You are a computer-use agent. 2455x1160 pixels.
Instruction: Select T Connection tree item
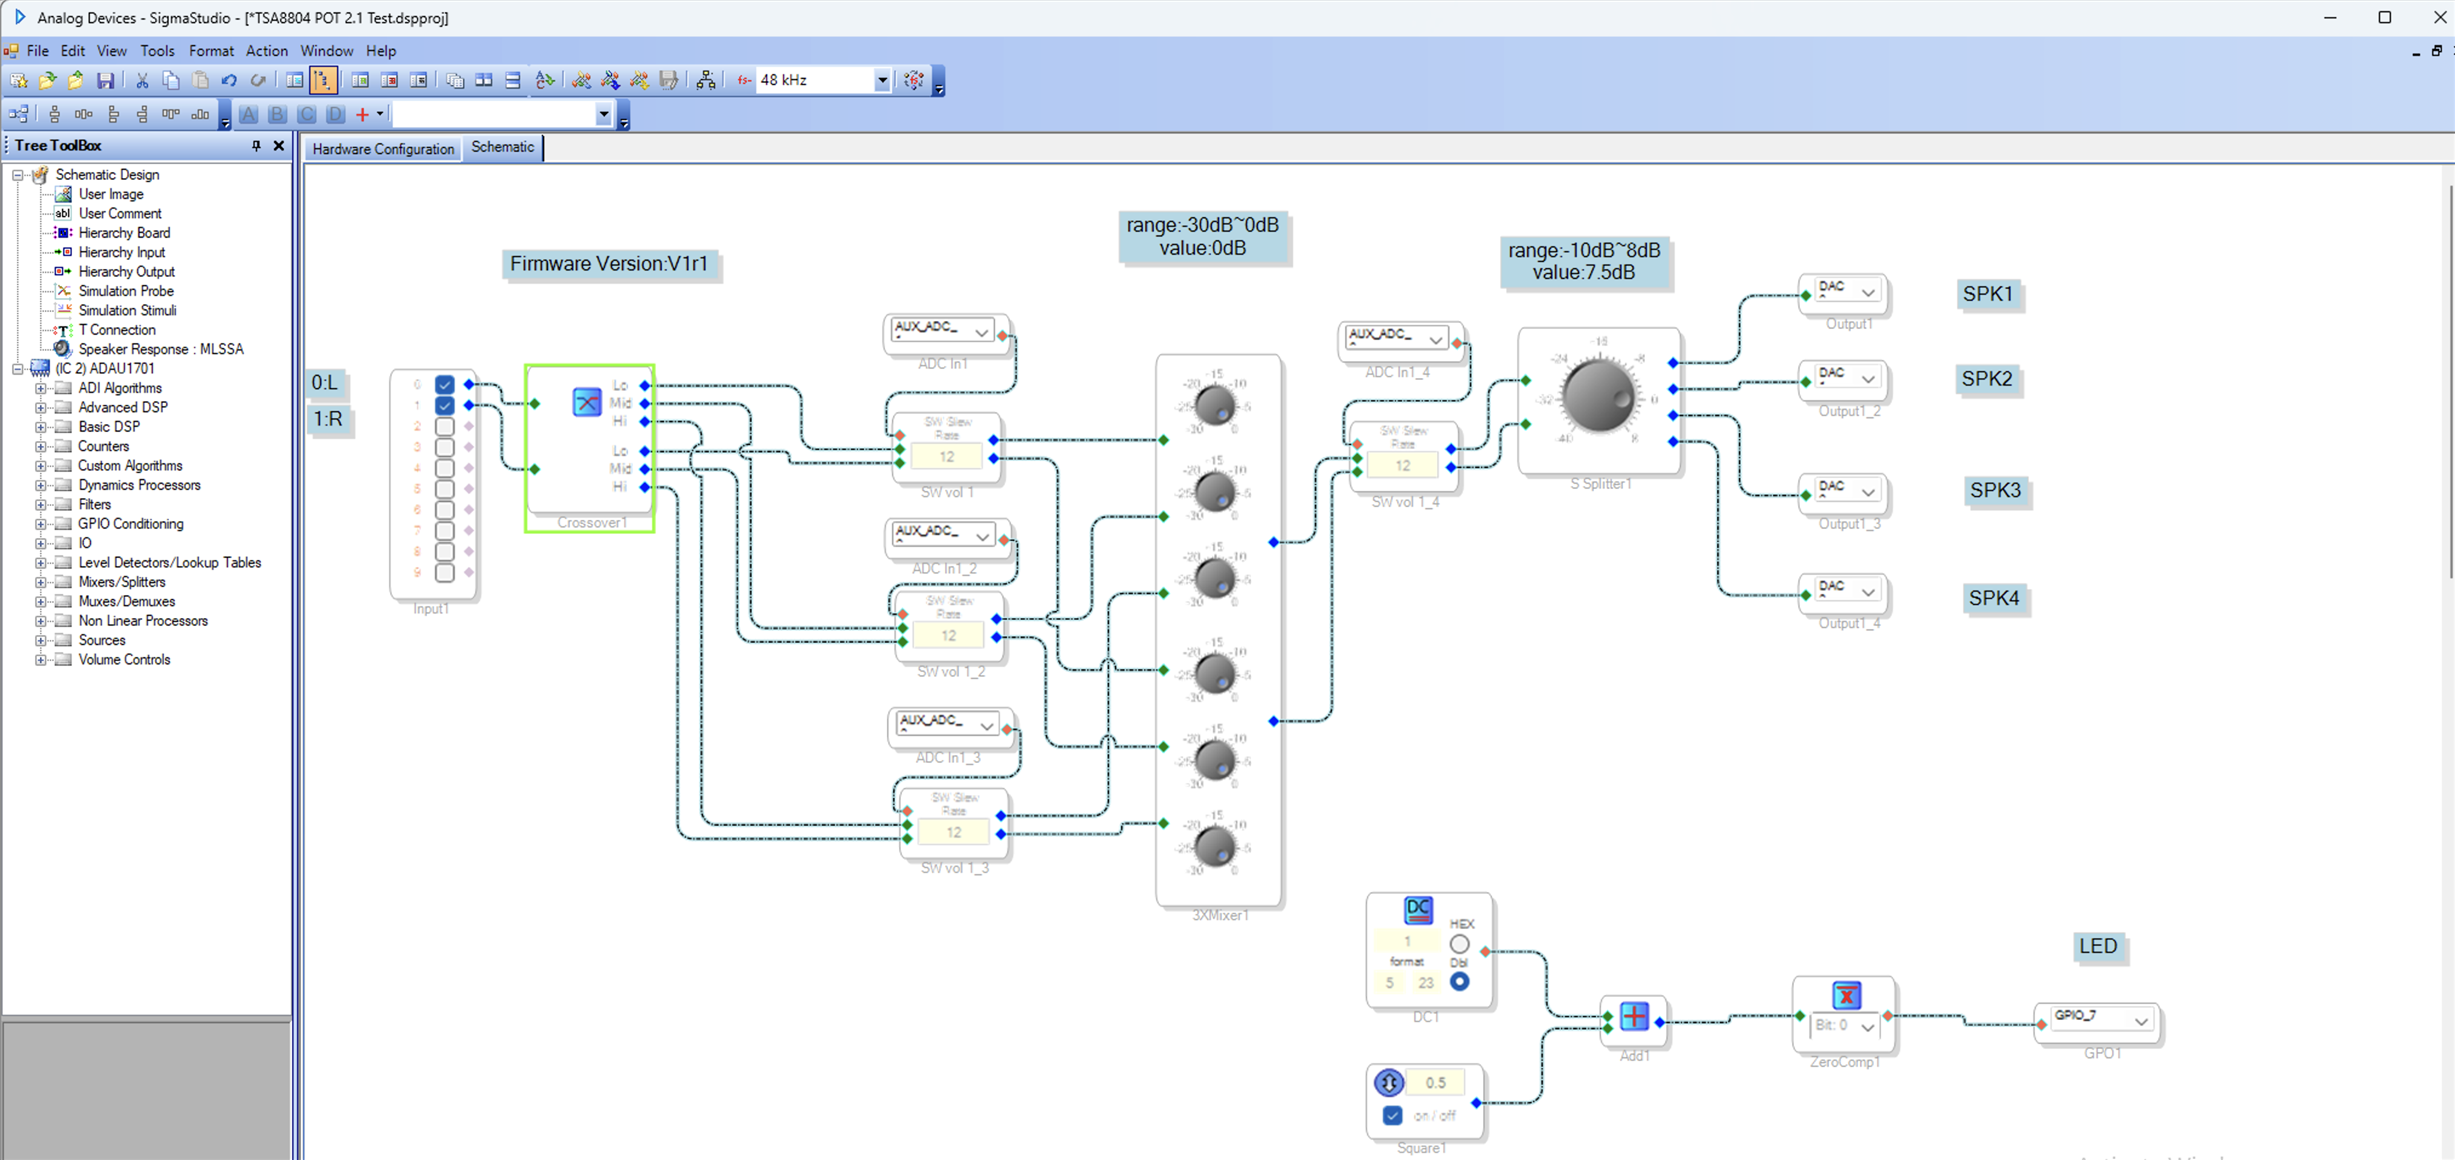(x=117, y=330)
